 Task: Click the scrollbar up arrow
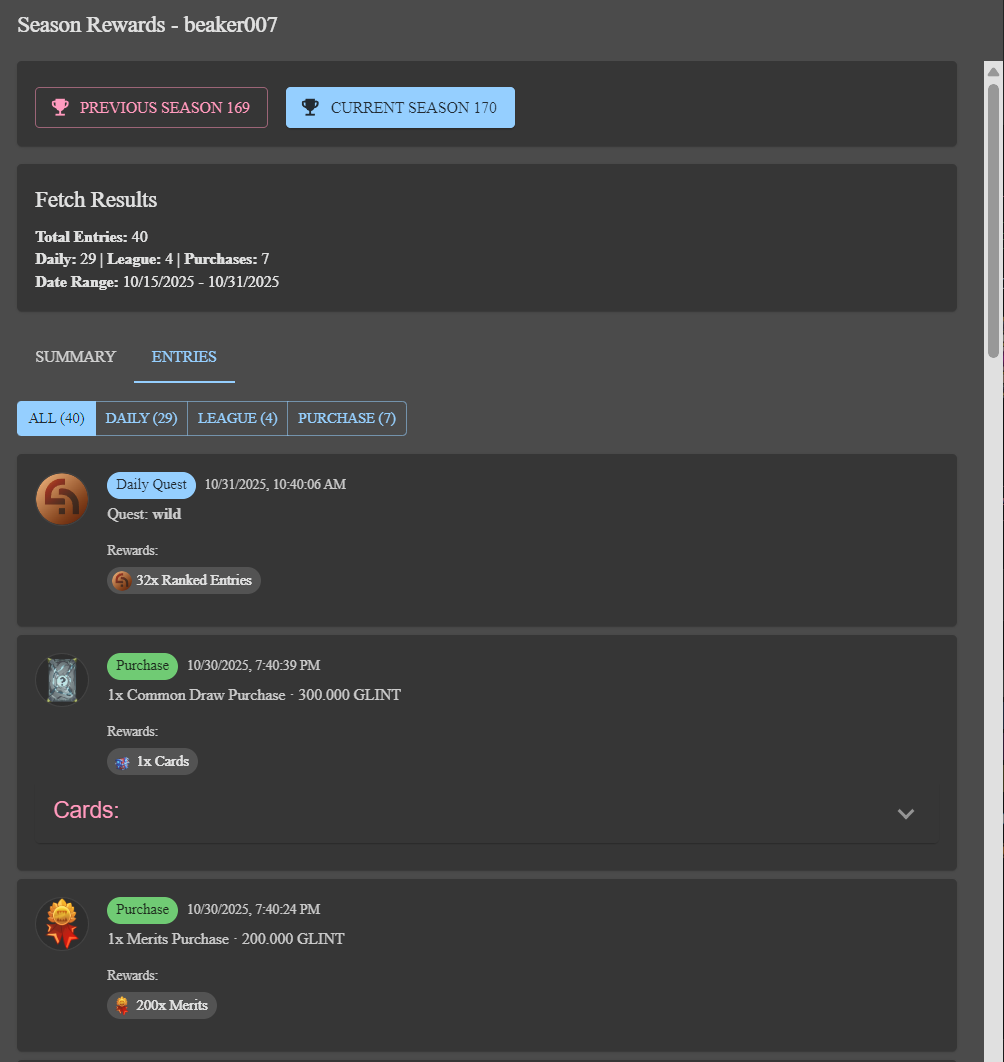[993, 72]
